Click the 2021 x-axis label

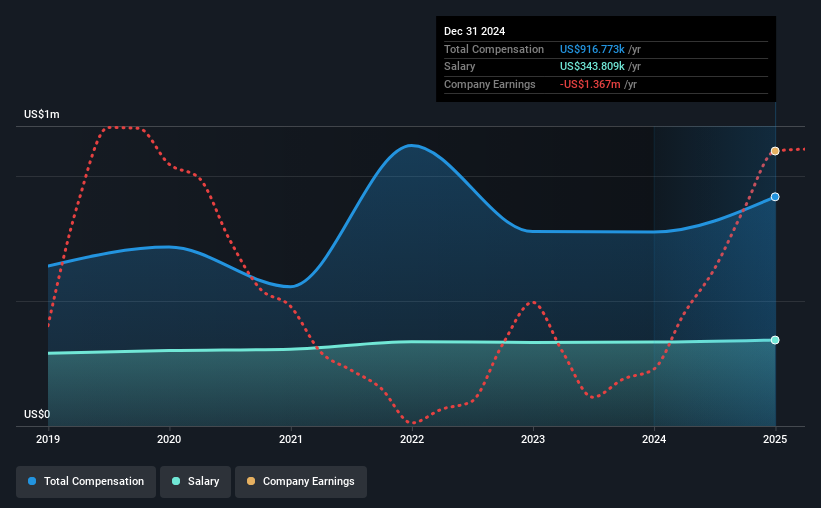[291, 439]
